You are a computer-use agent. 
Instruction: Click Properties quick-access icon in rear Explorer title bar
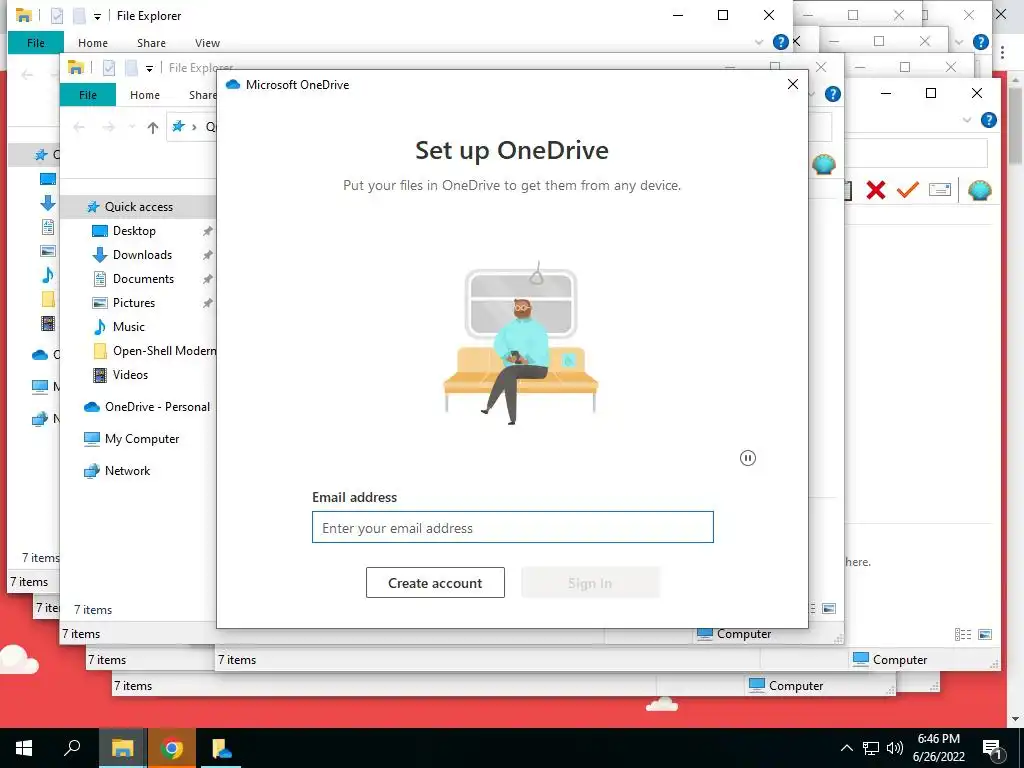[x=57, y=16]
